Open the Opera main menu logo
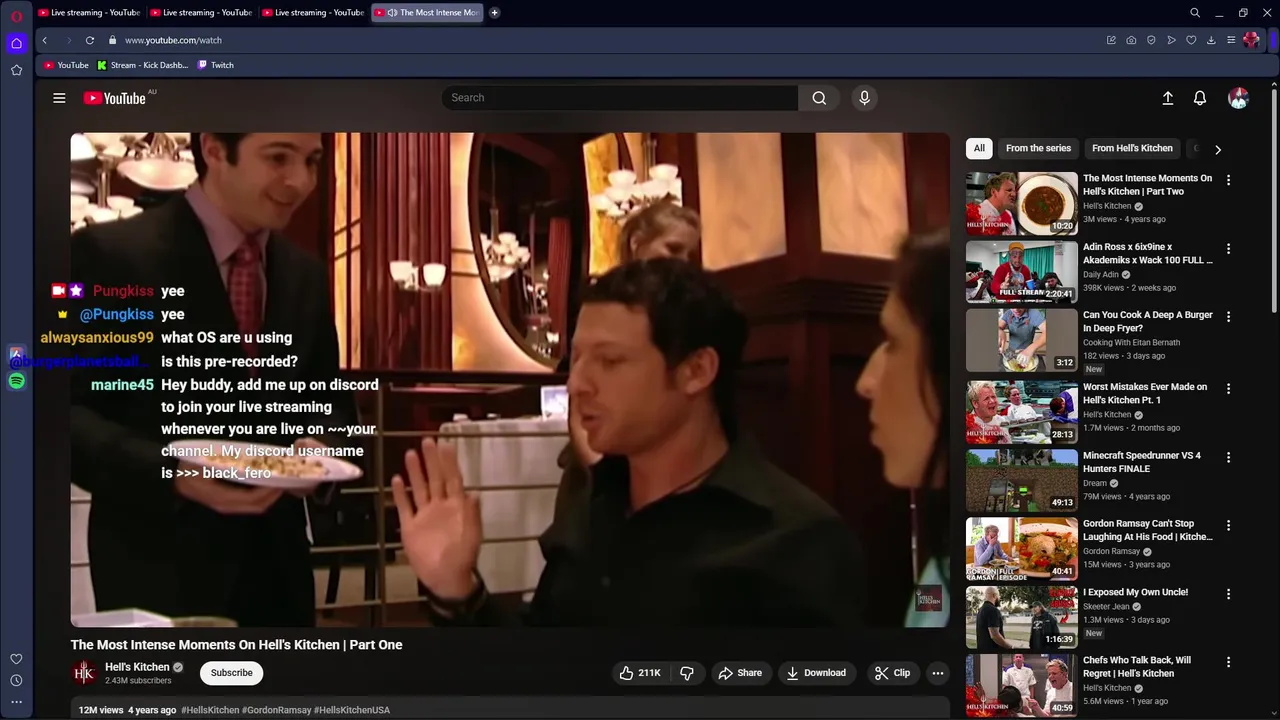 [16, 16]
